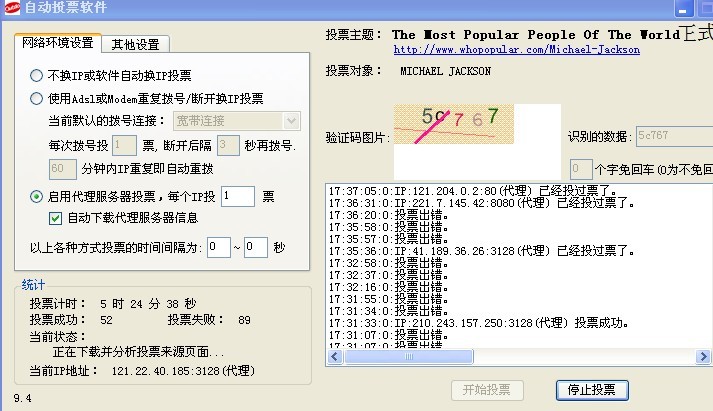This screenshot has height=411, width=713.
Task: Select the 不换IP或软件自动换IP投票 radio option
Action: click(x=37, y=76)
